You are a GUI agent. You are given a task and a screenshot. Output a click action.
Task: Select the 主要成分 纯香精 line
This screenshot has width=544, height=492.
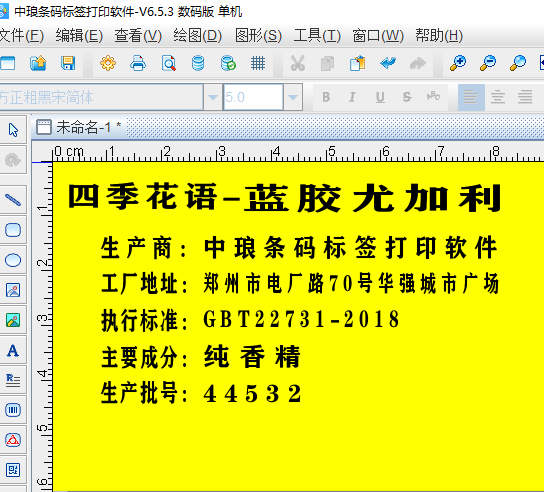201,356
